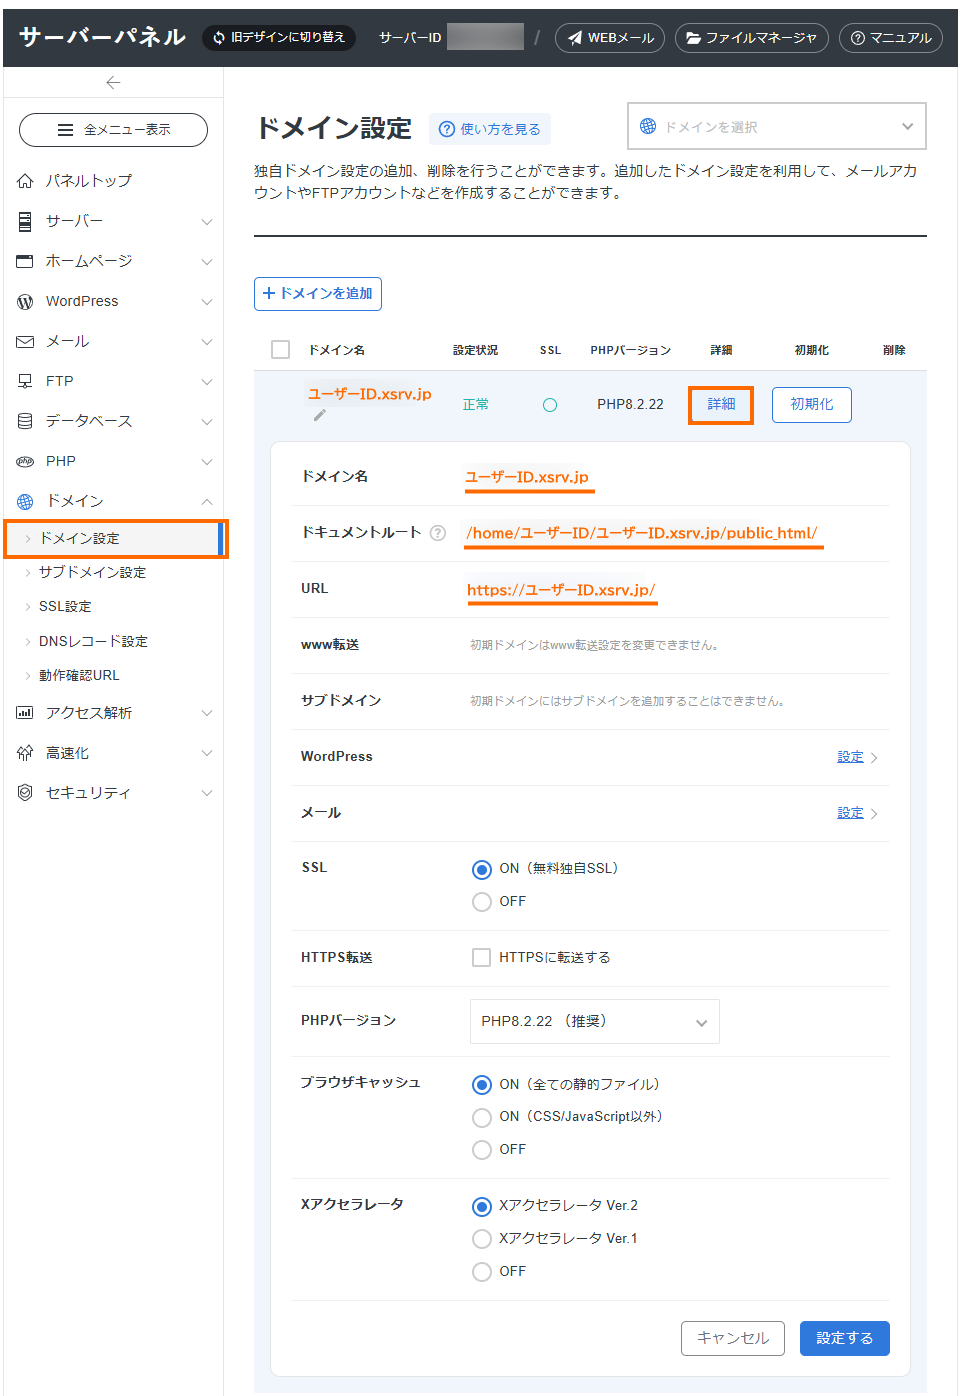Click the envelope icon beside メール
The height and width of the screenshot is (1396, 962).
(25, 341)
